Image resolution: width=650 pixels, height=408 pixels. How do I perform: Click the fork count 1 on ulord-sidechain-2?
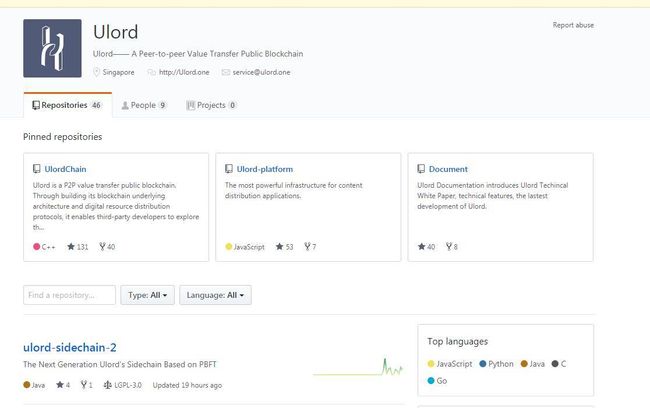coord(86,385)
